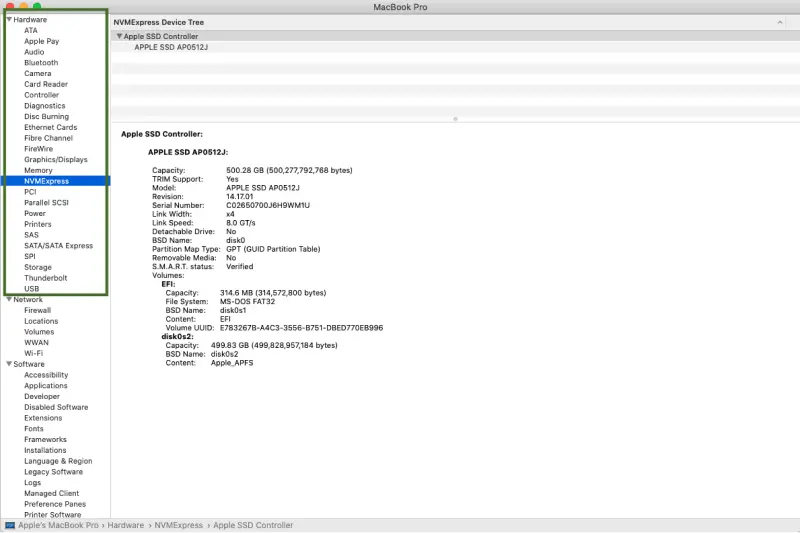Collapse the Software section triangle
Screen dimensions: 800x533
click(9, 364)
